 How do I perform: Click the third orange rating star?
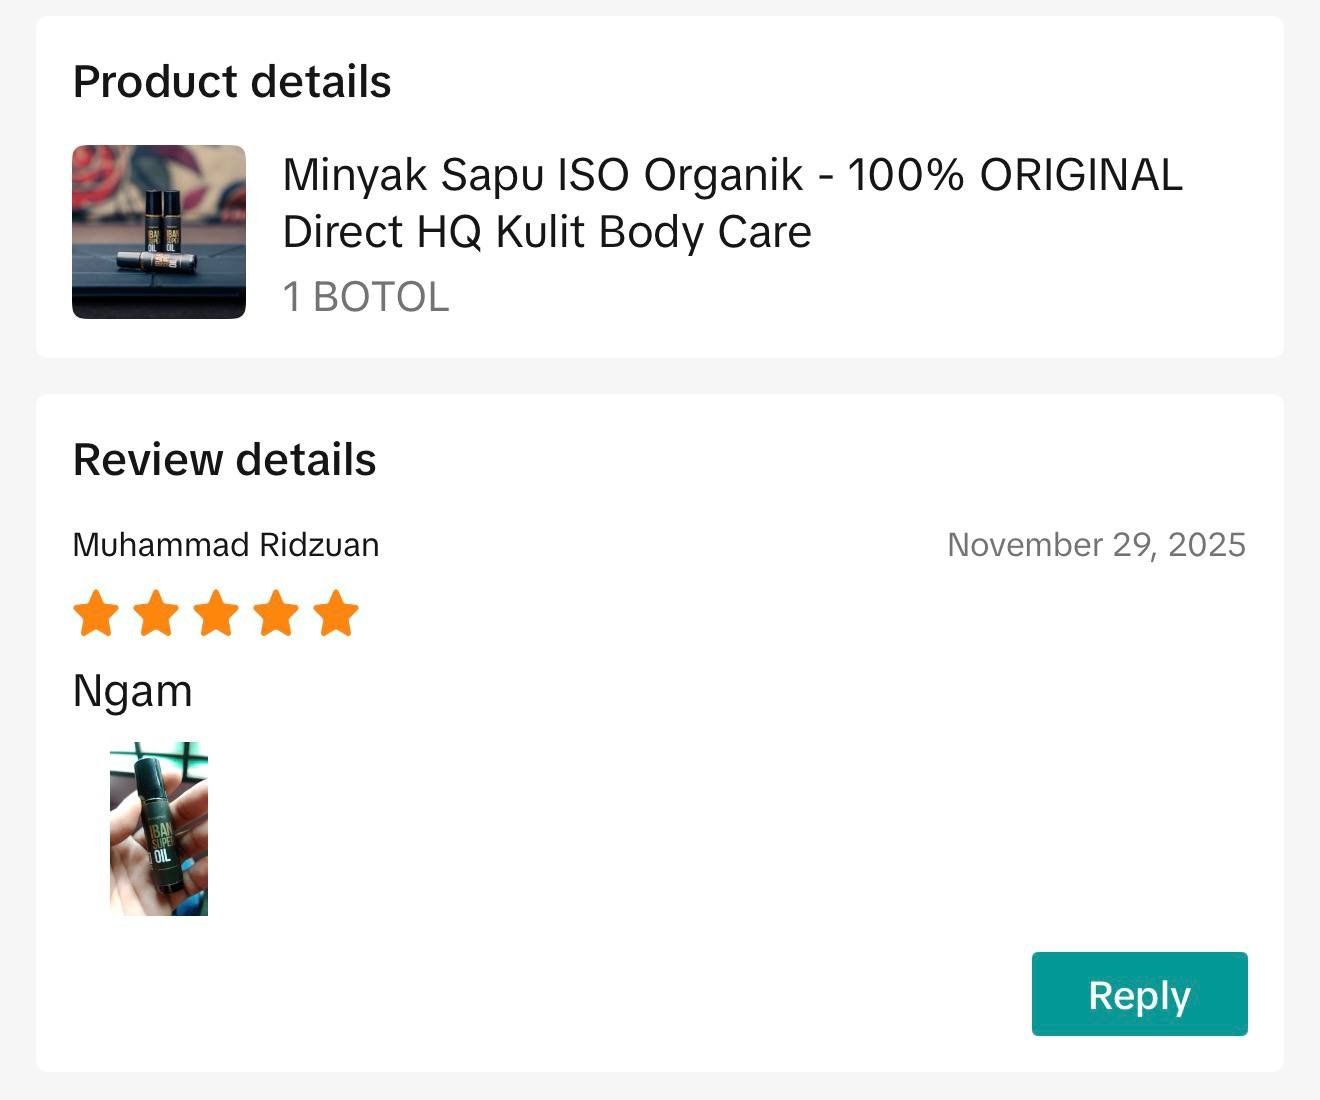(216, 613)
